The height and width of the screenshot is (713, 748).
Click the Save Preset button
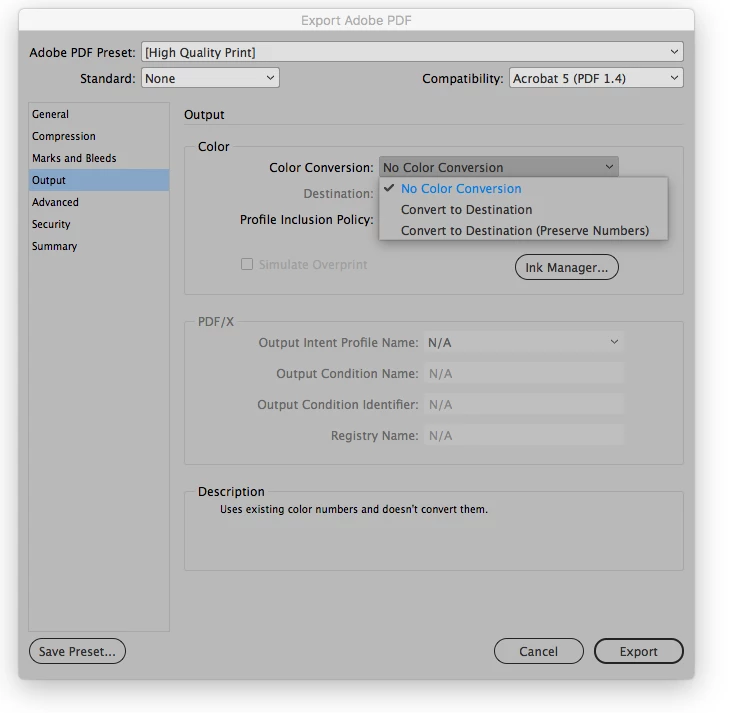[x=77, y=651]
